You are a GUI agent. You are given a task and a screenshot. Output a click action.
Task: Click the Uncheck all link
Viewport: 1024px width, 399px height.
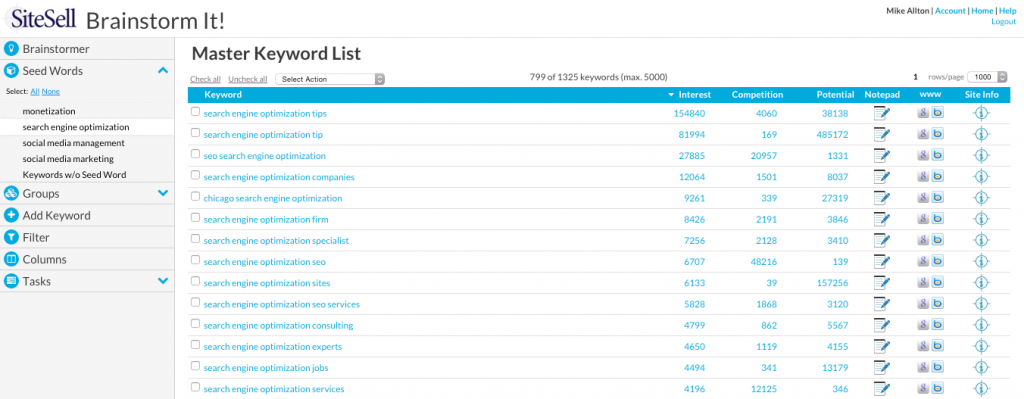pyautogui.click(x=248, y=80)
